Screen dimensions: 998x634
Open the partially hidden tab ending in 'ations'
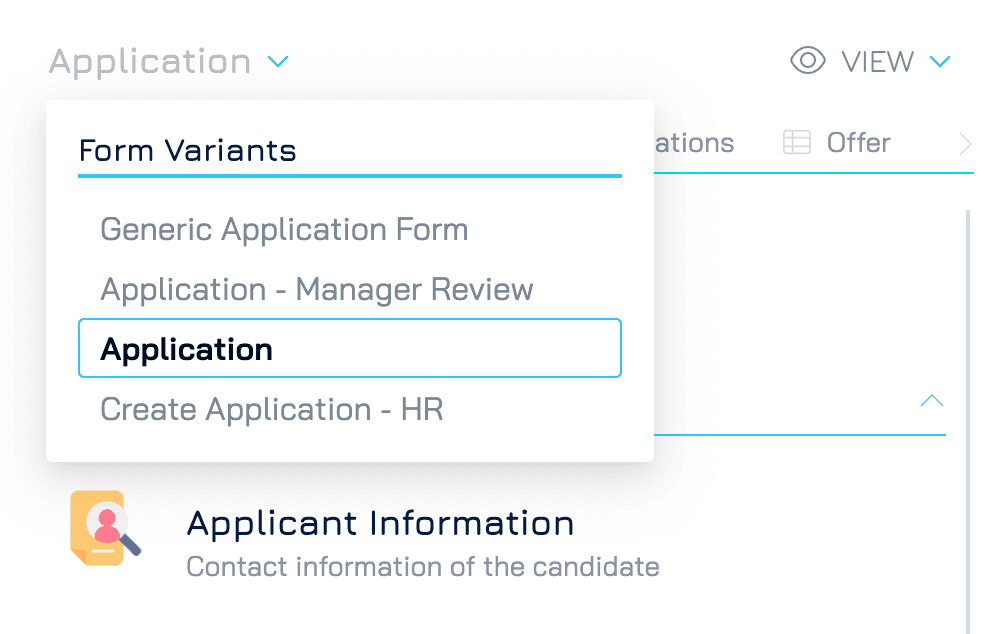pos(694,143)
